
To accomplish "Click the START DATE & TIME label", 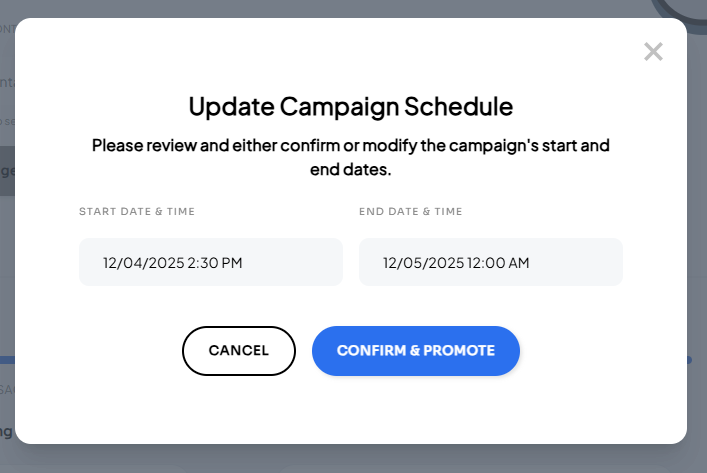I will (137, 211).
